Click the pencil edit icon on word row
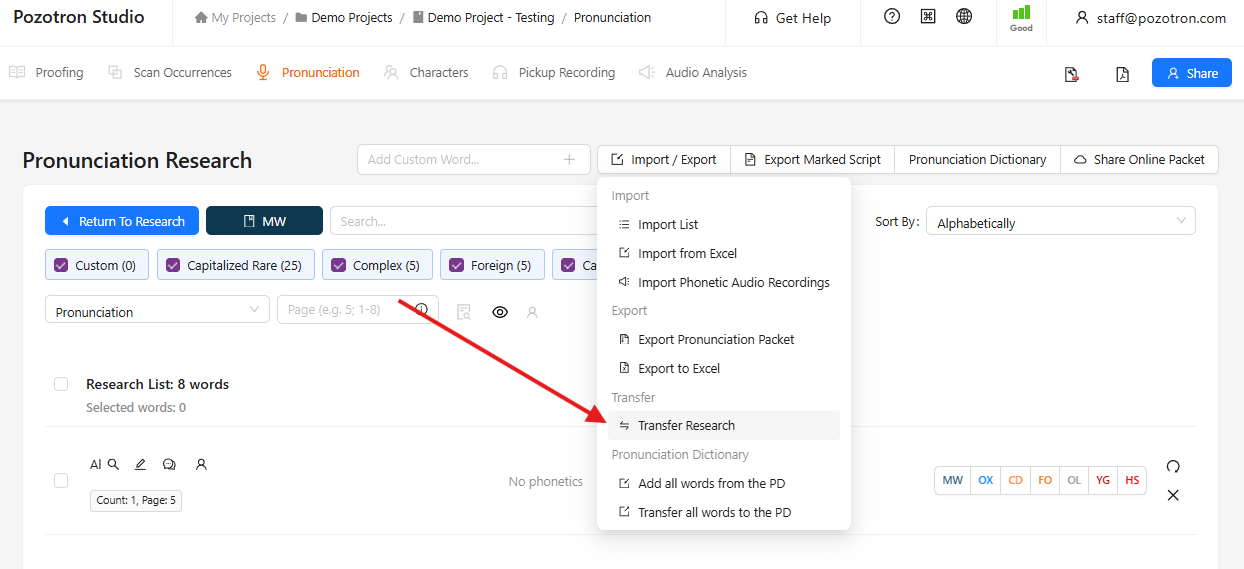Screen dimensions: 1244x569 tap(140, 464)
